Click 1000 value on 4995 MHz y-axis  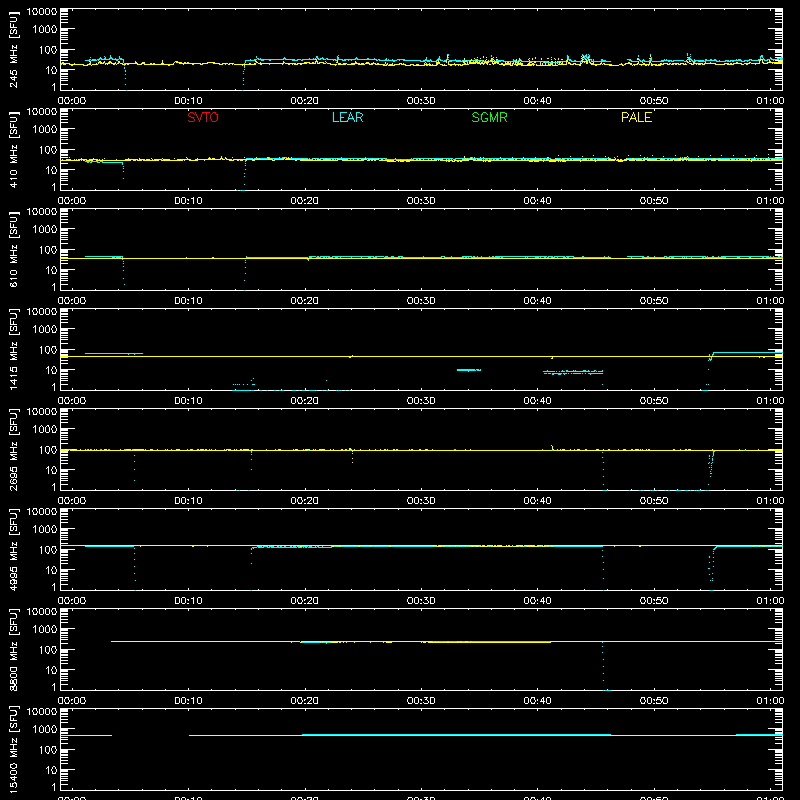[45, 530]
